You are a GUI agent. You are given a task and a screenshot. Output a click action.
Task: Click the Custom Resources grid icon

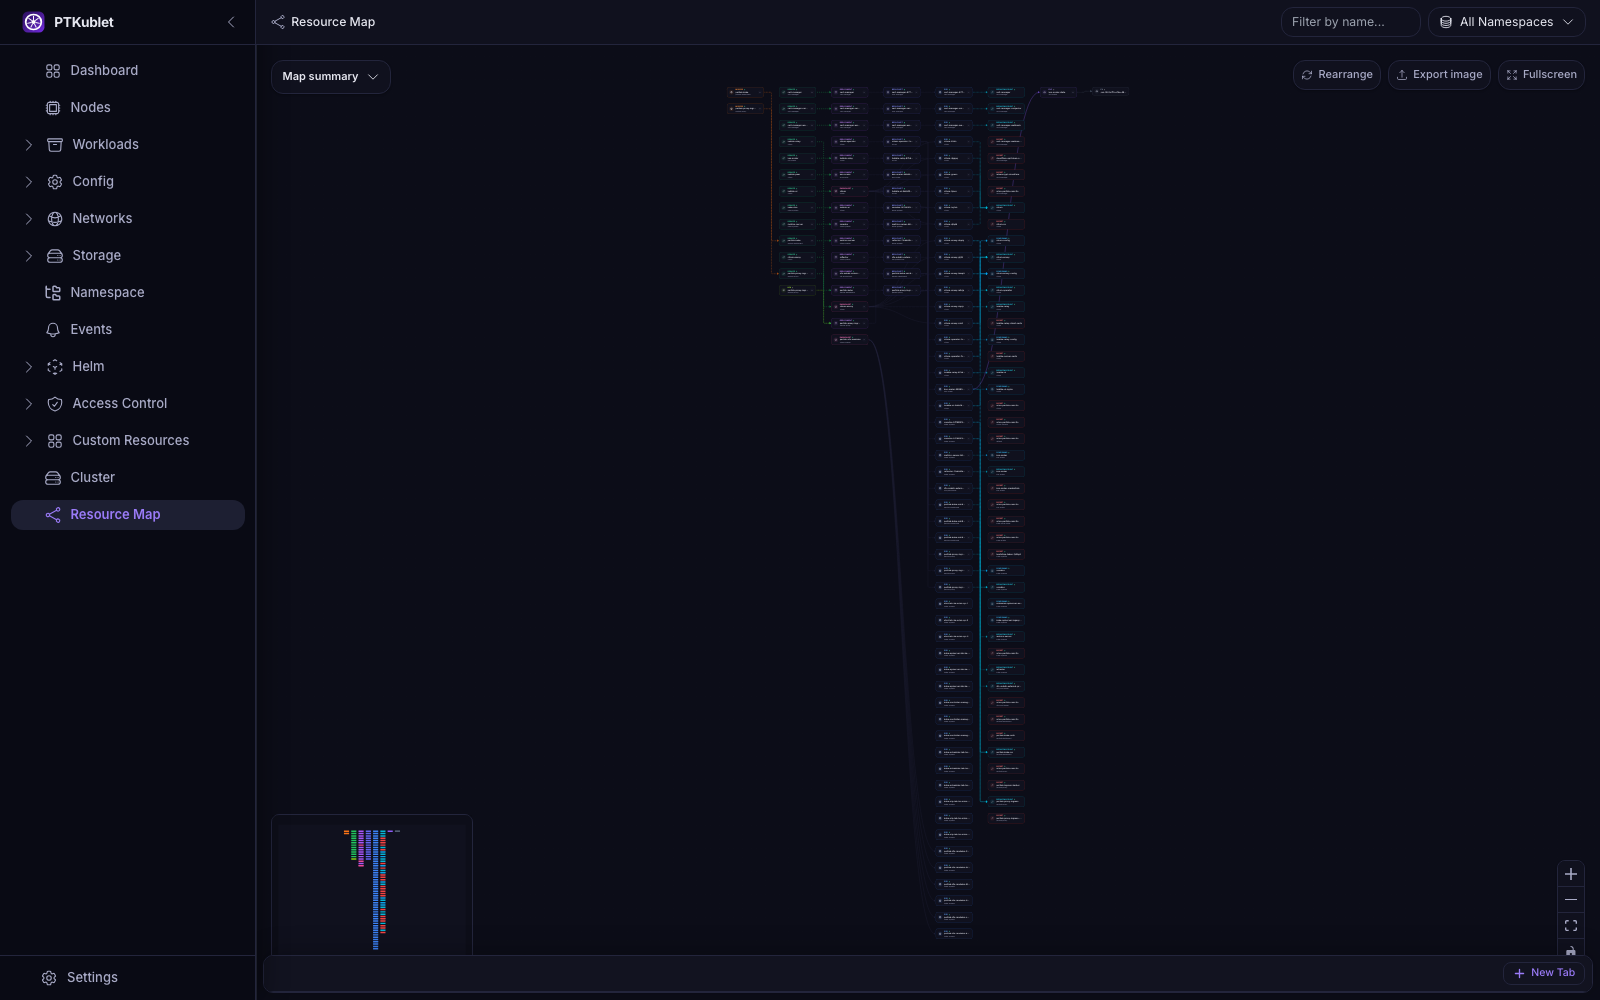click(x=55, y=441)
